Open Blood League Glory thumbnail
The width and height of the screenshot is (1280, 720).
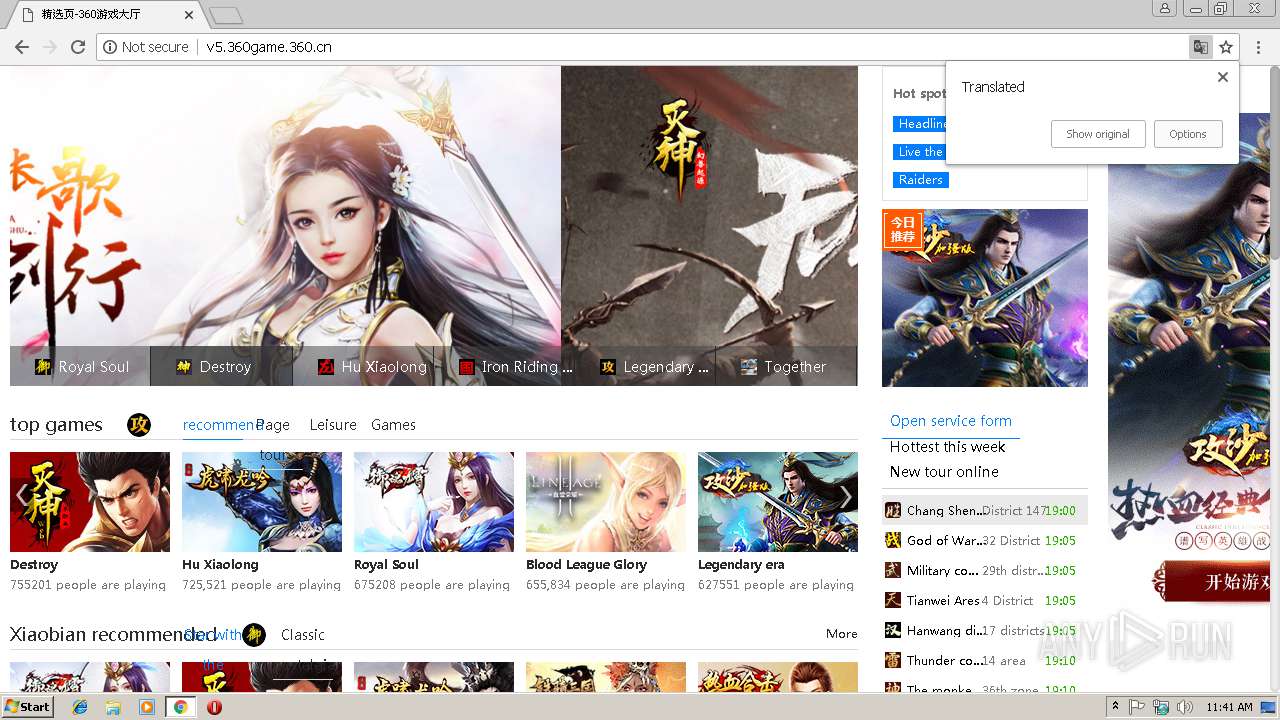[x=606, y=502]
